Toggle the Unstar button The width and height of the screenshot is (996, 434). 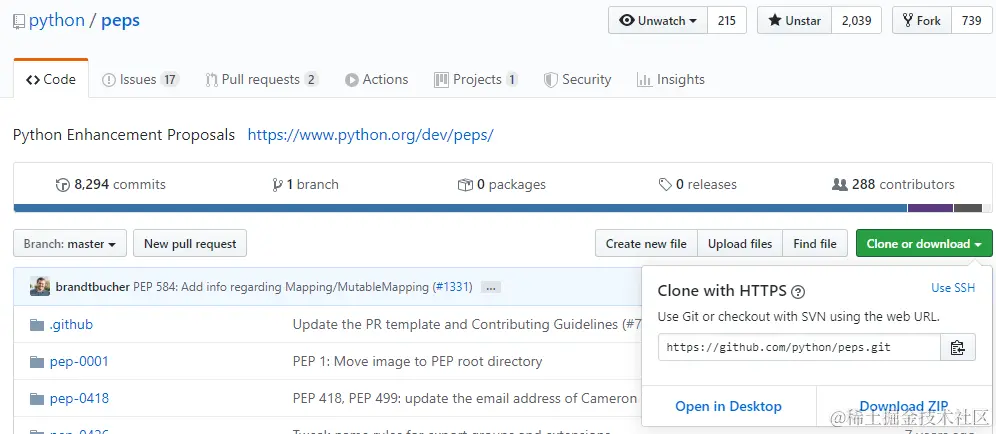pyautogui.click(x=794, y=21)
